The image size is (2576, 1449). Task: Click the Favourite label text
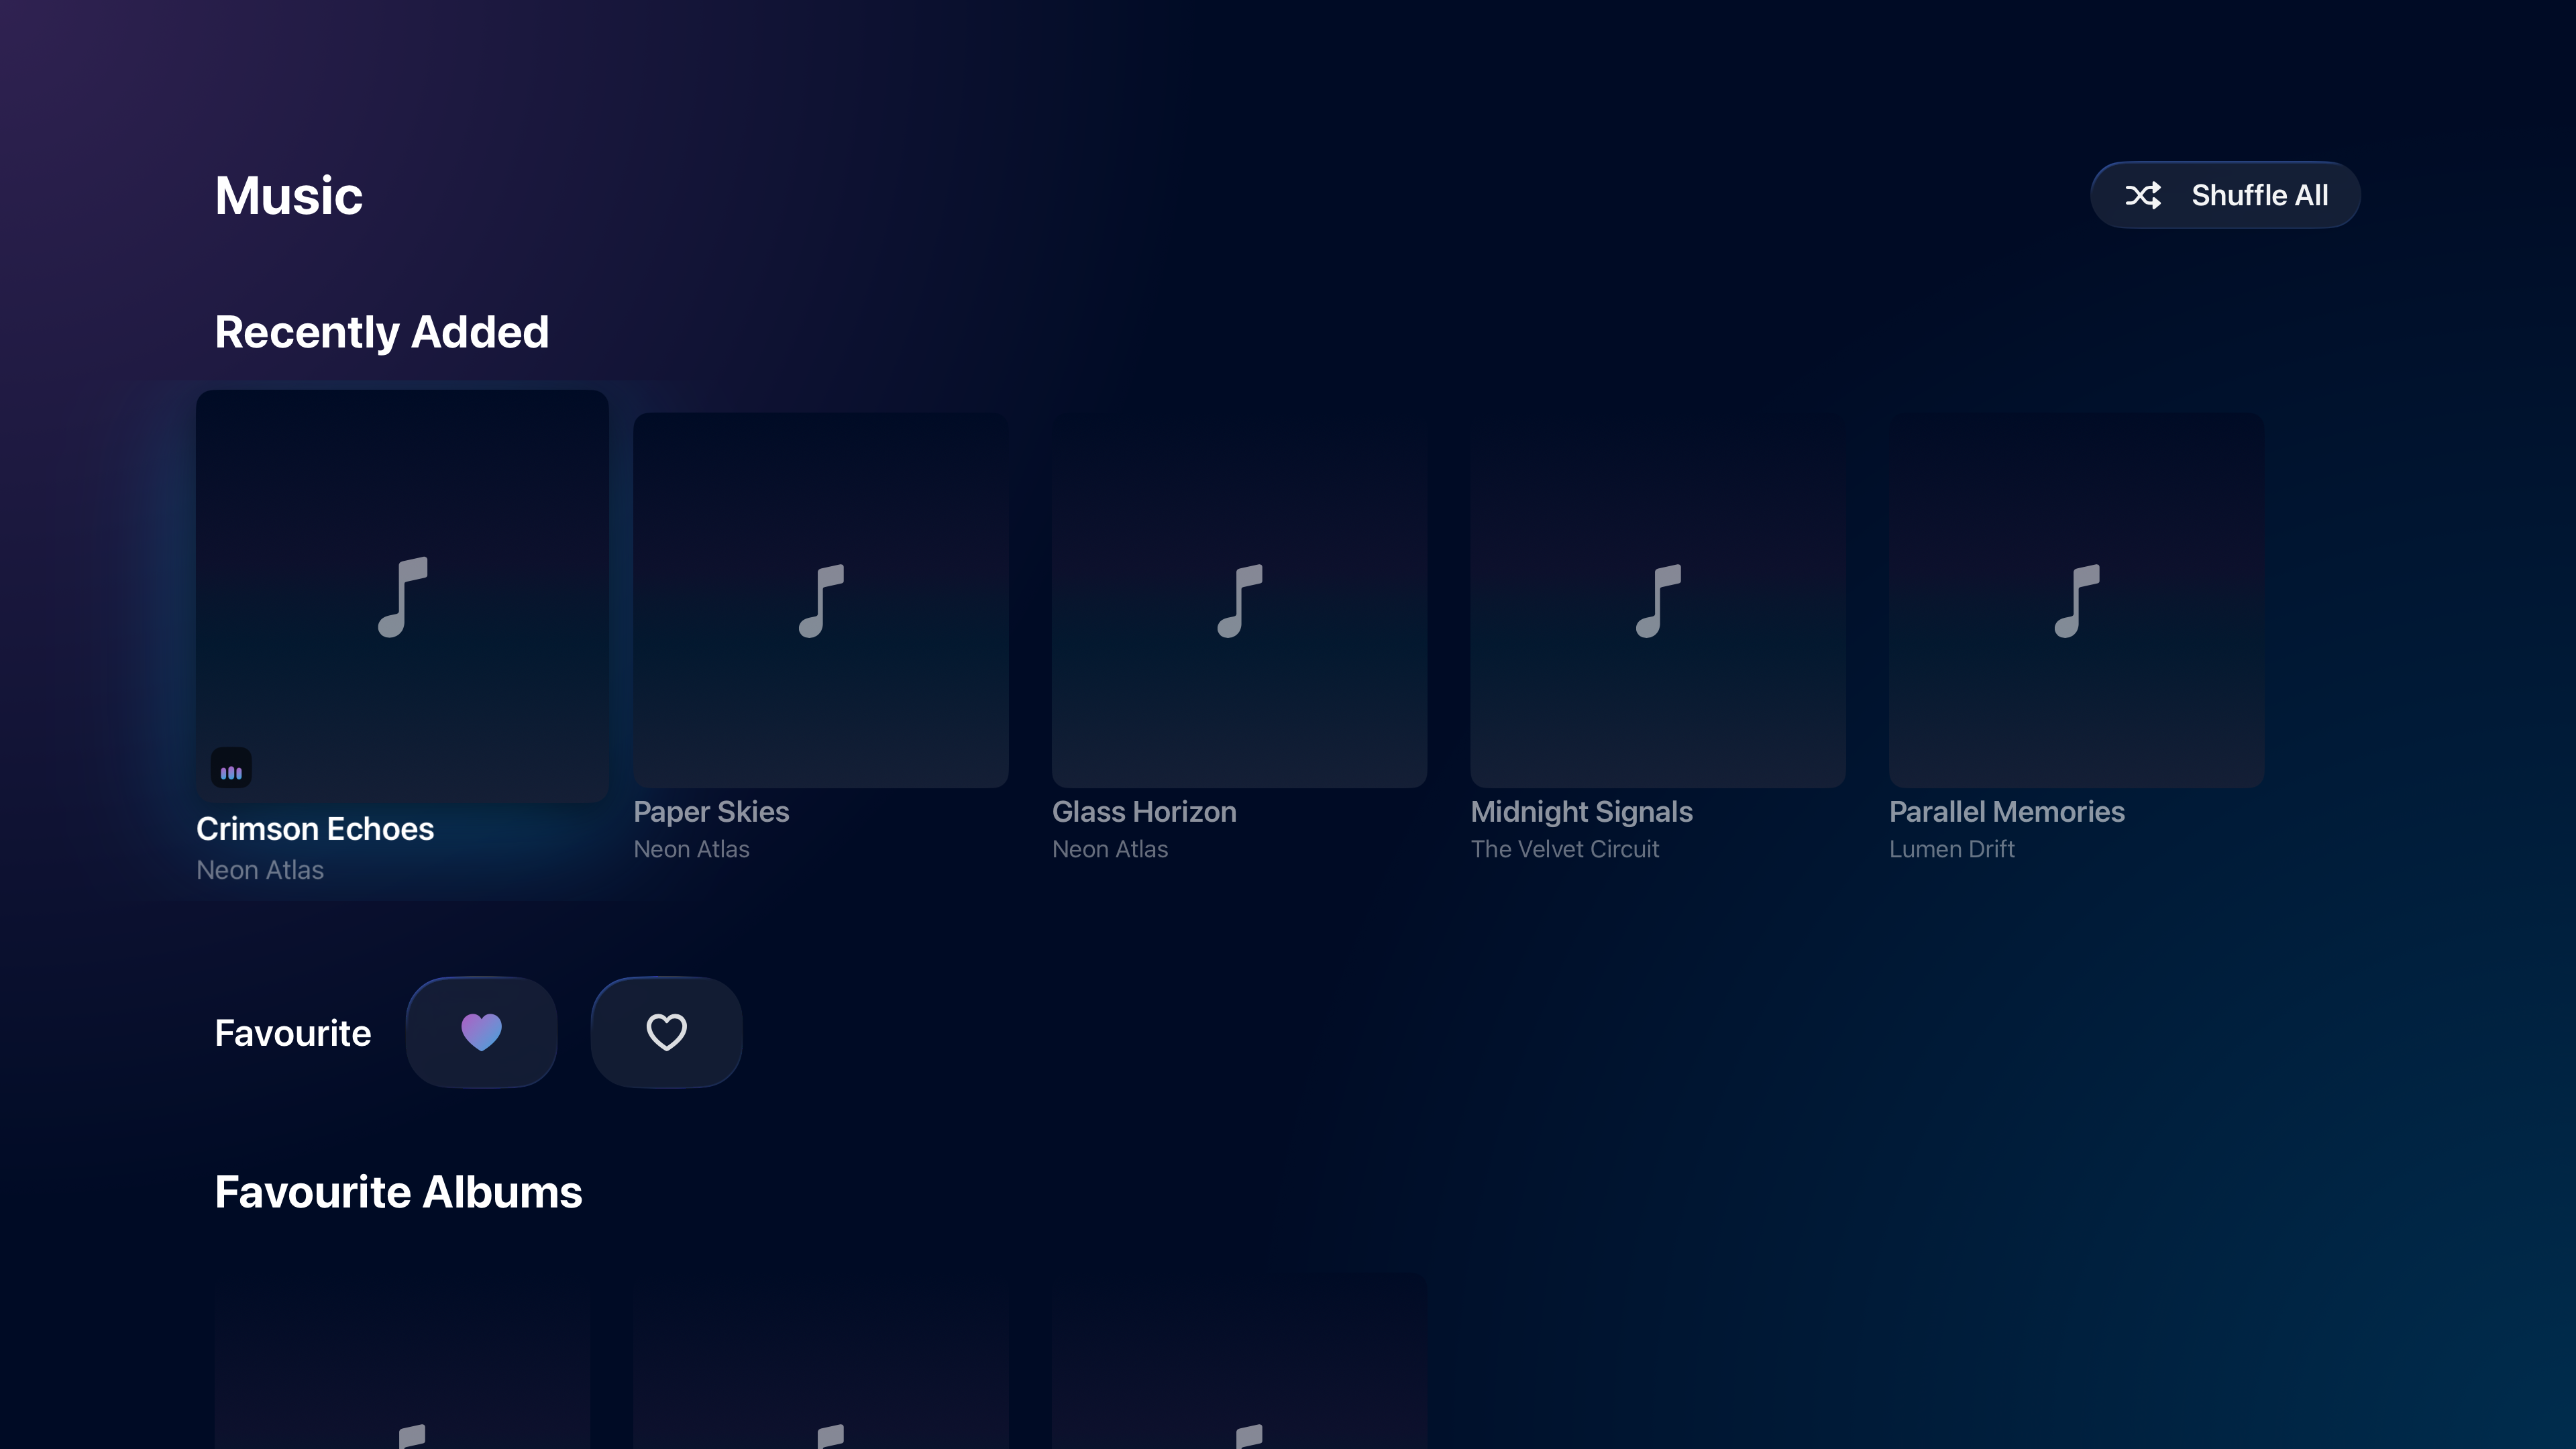293,1033
